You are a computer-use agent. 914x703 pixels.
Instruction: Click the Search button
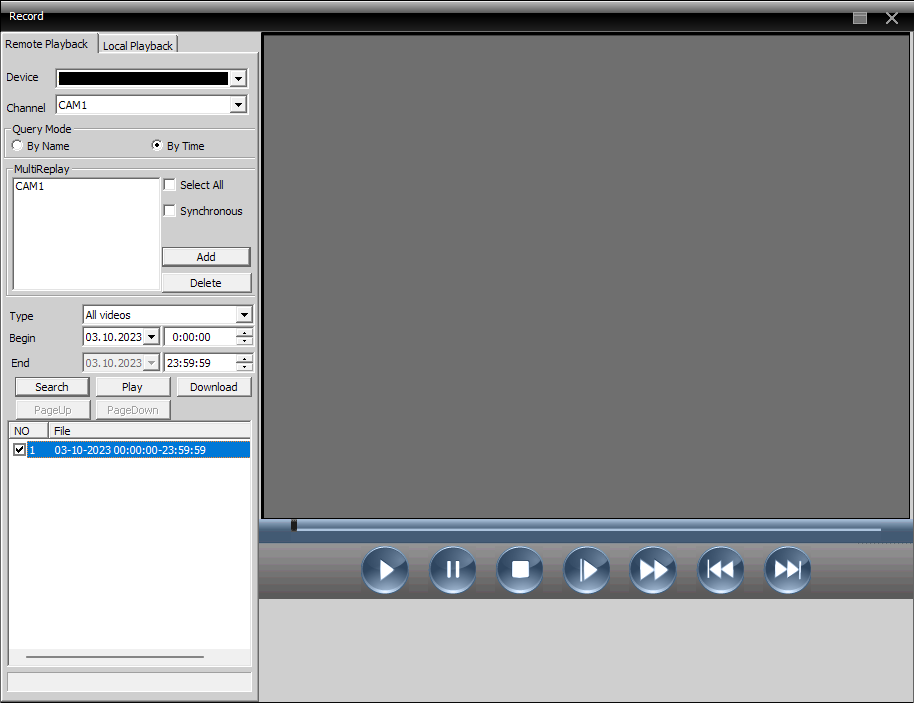(52, 387)
